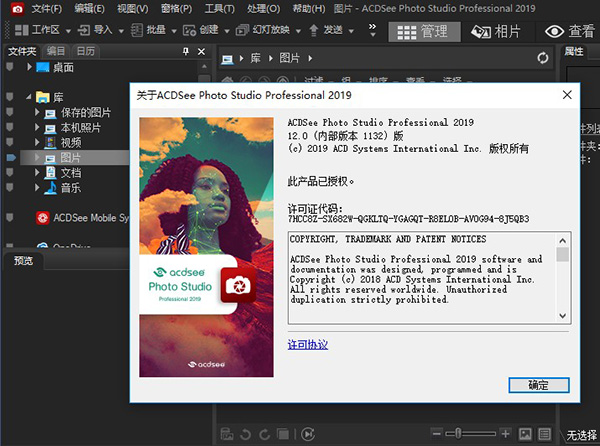Image resolution: width=600 pixels, height=446 pixels.
Task: Open the 编辑(E) menu
Action: (x=89, y=8)
